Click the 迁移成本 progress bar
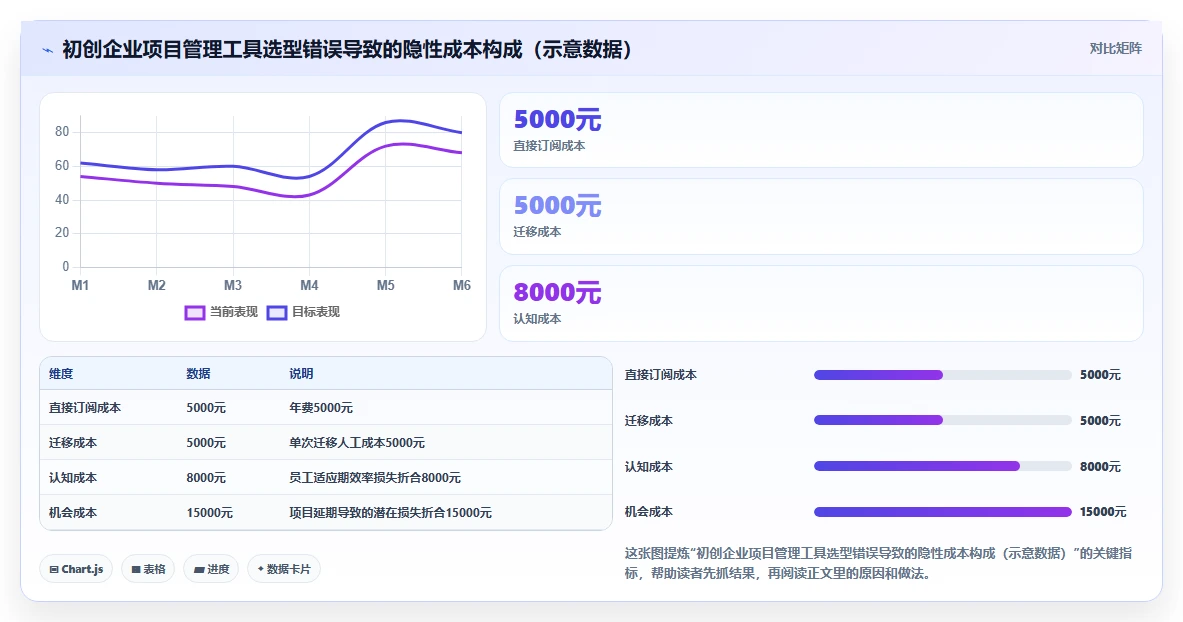This screenshot has width=1183, height=622. point(942,420)
